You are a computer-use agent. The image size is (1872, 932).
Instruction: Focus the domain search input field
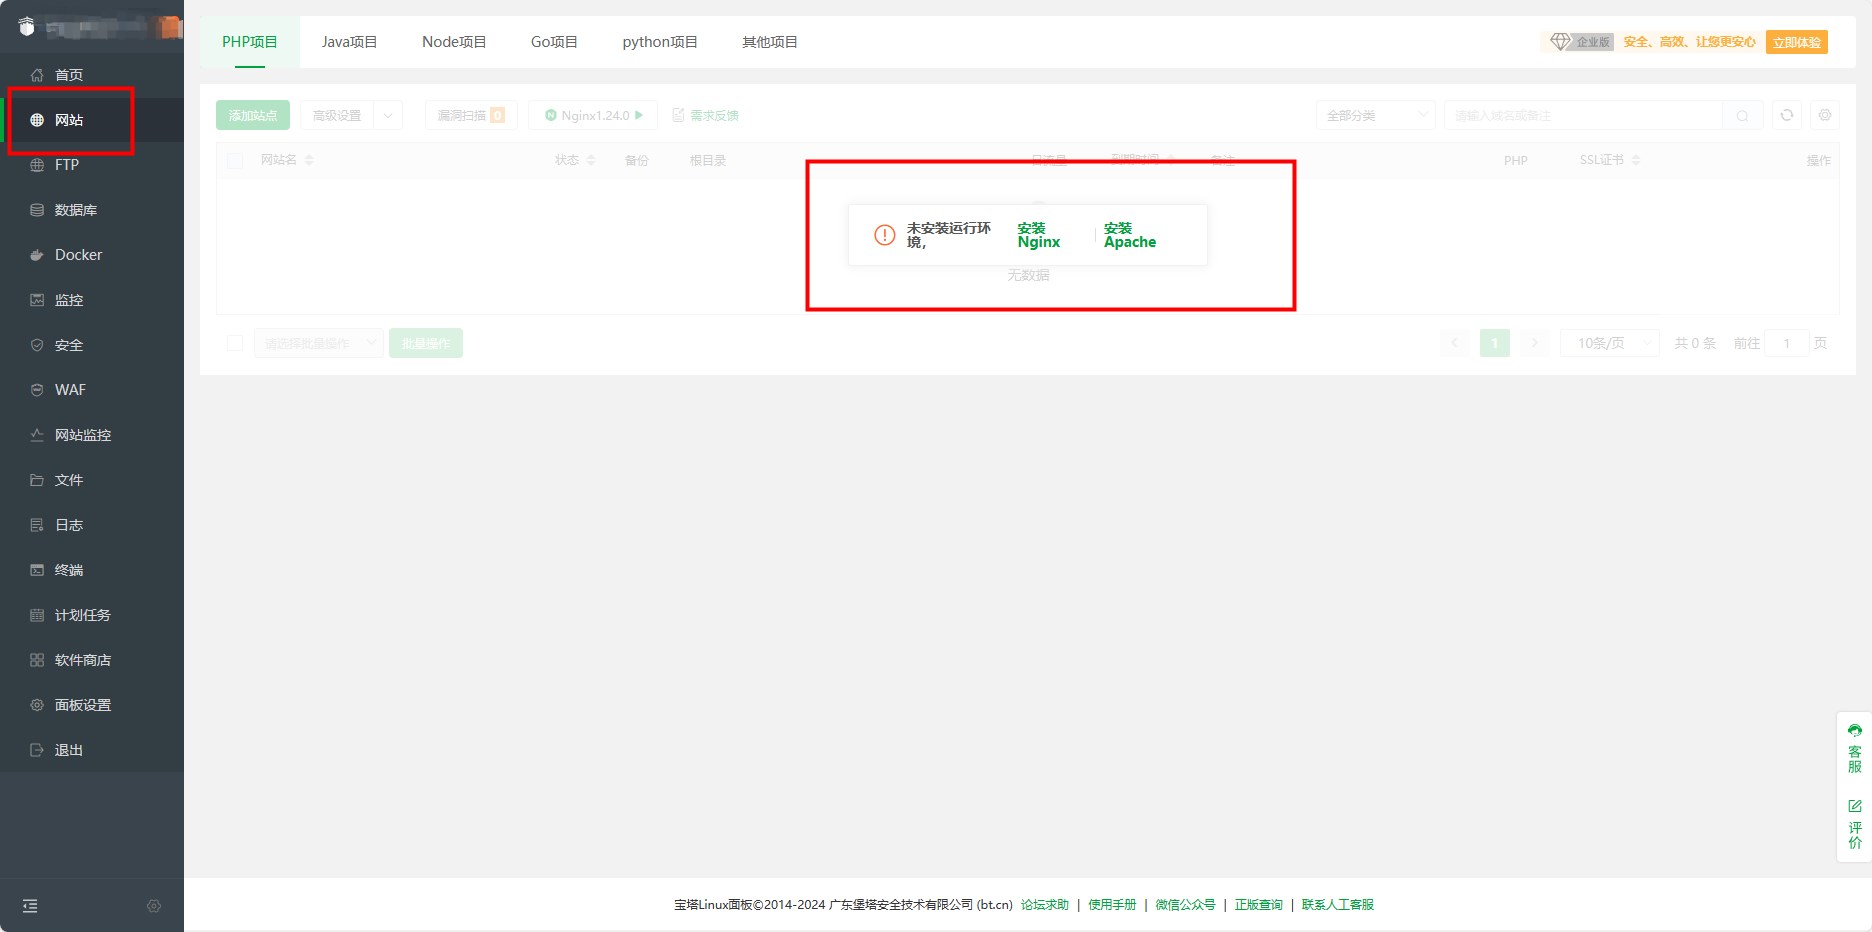(x=1583, y=116)
